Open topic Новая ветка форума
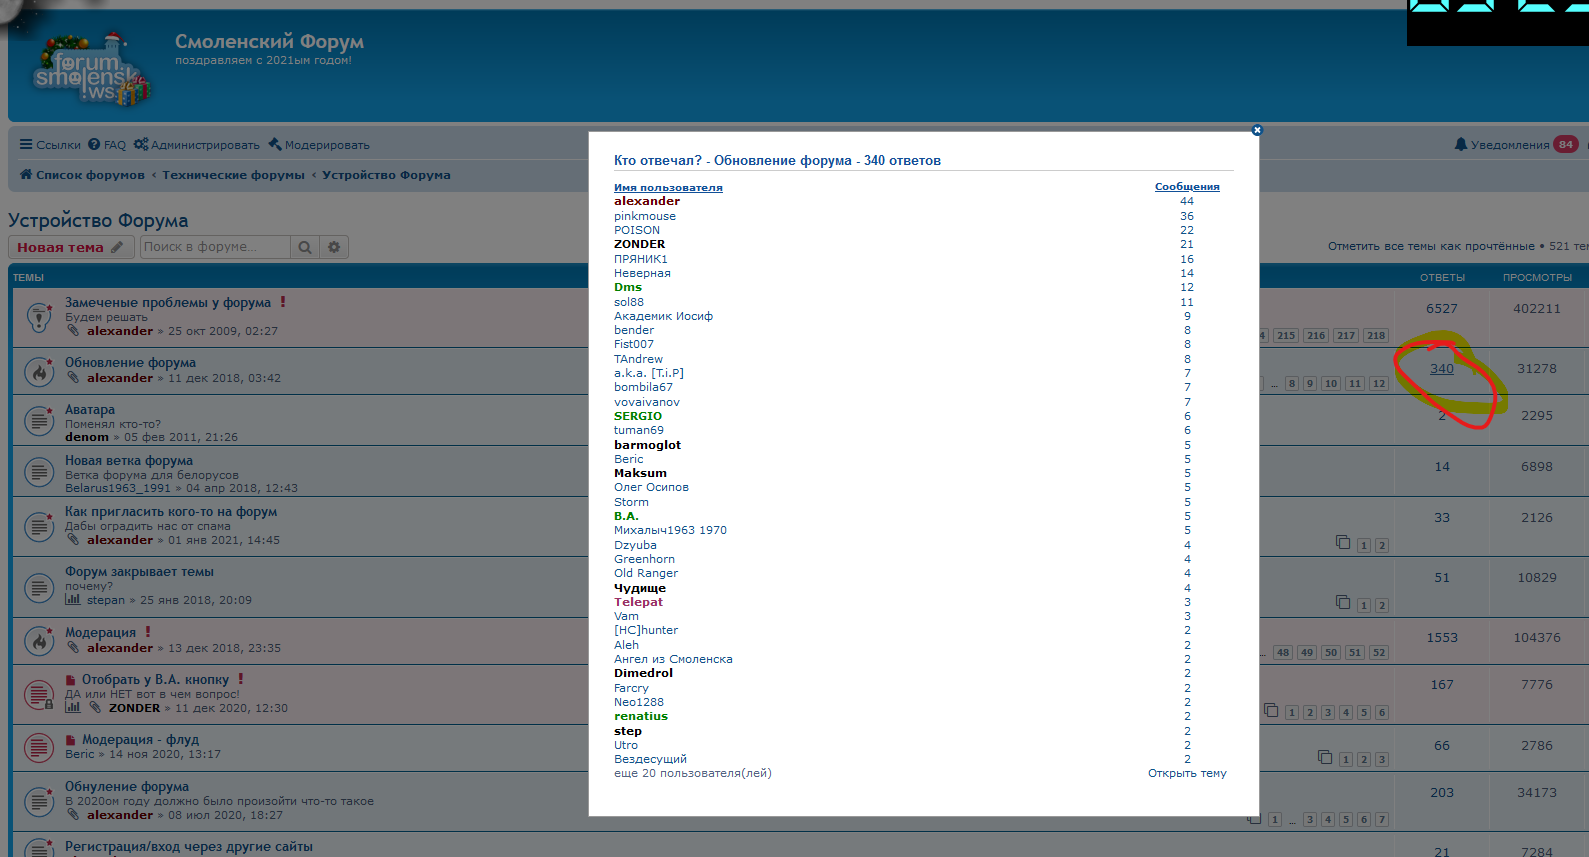 [129, 460]
